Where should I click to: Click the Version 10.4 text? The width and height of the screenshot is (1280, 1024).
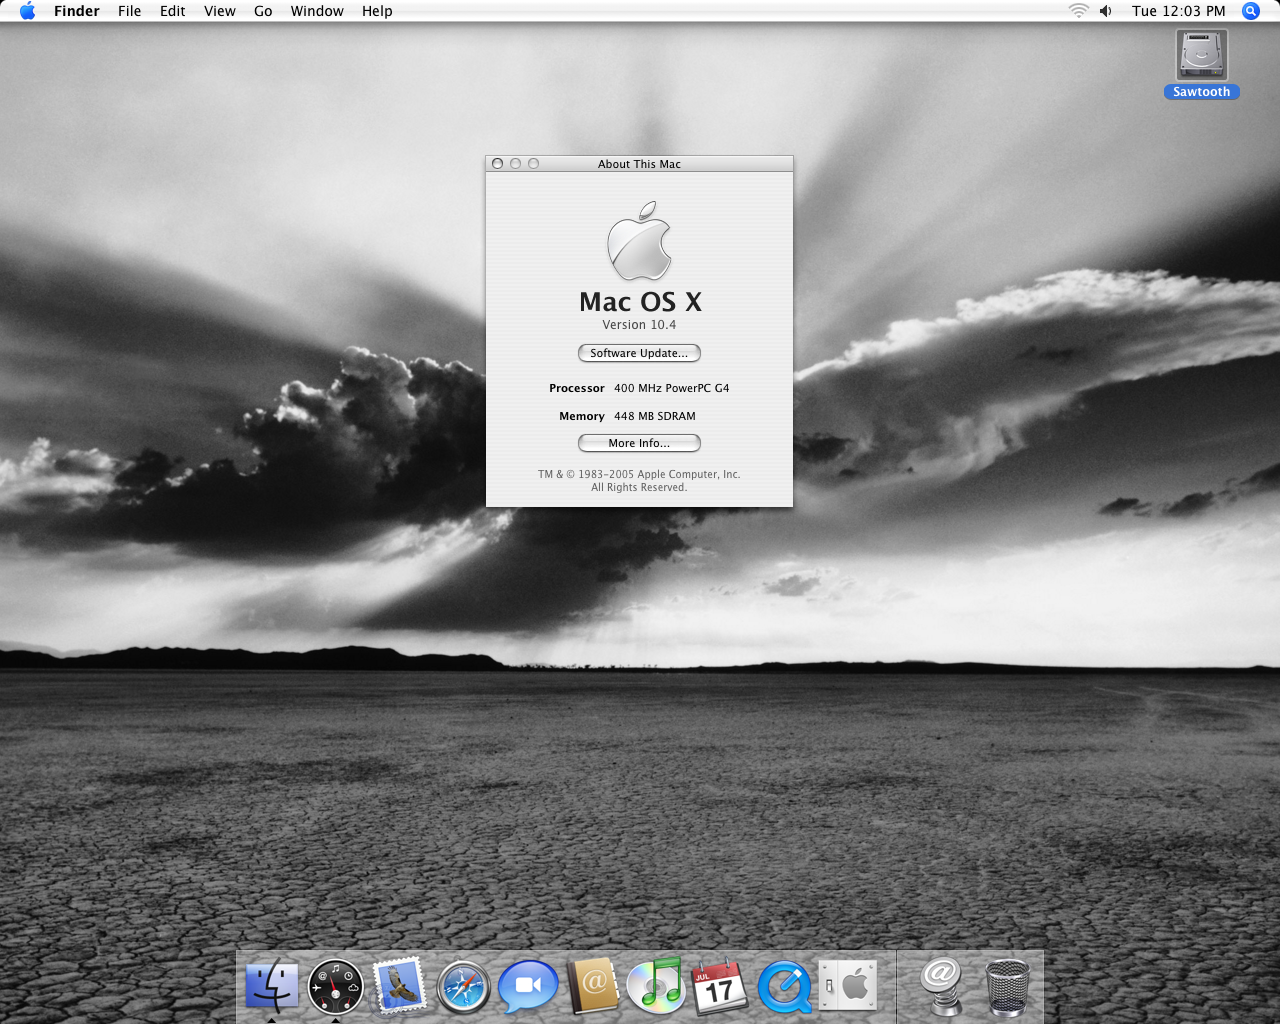point(639,325)
